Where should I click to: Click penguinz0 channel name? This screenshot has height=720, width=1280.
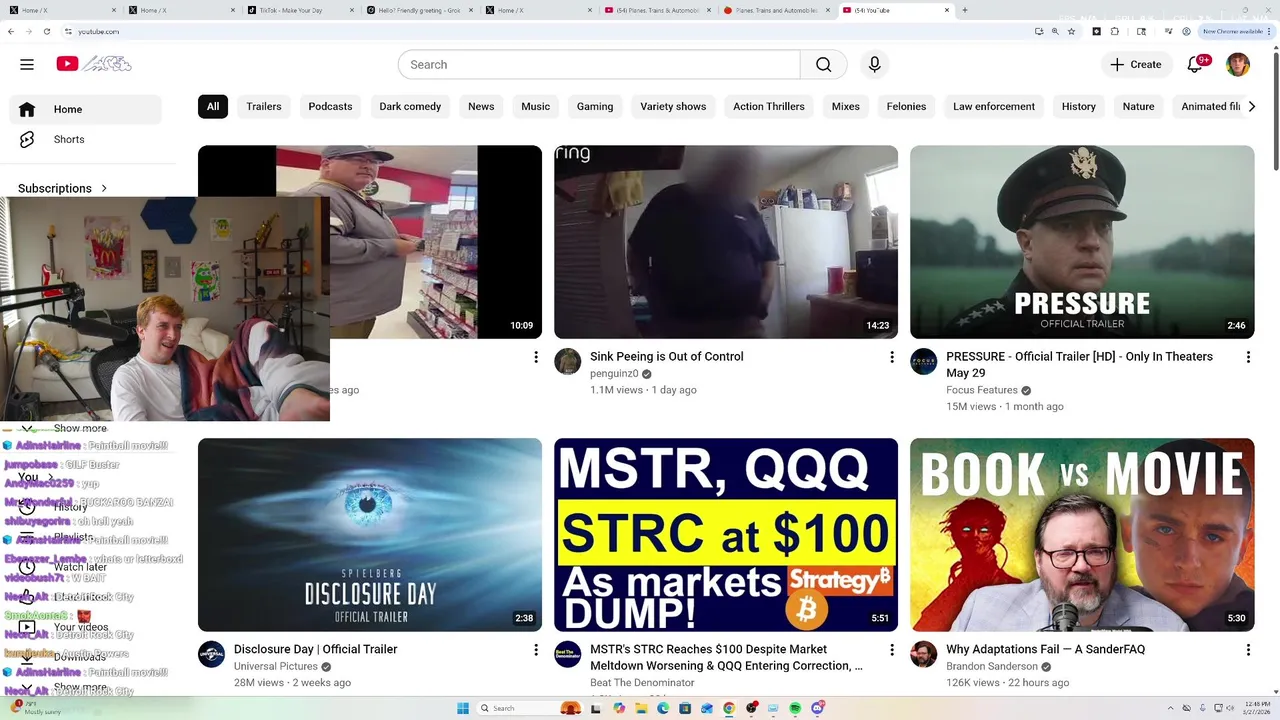(614, 374)
